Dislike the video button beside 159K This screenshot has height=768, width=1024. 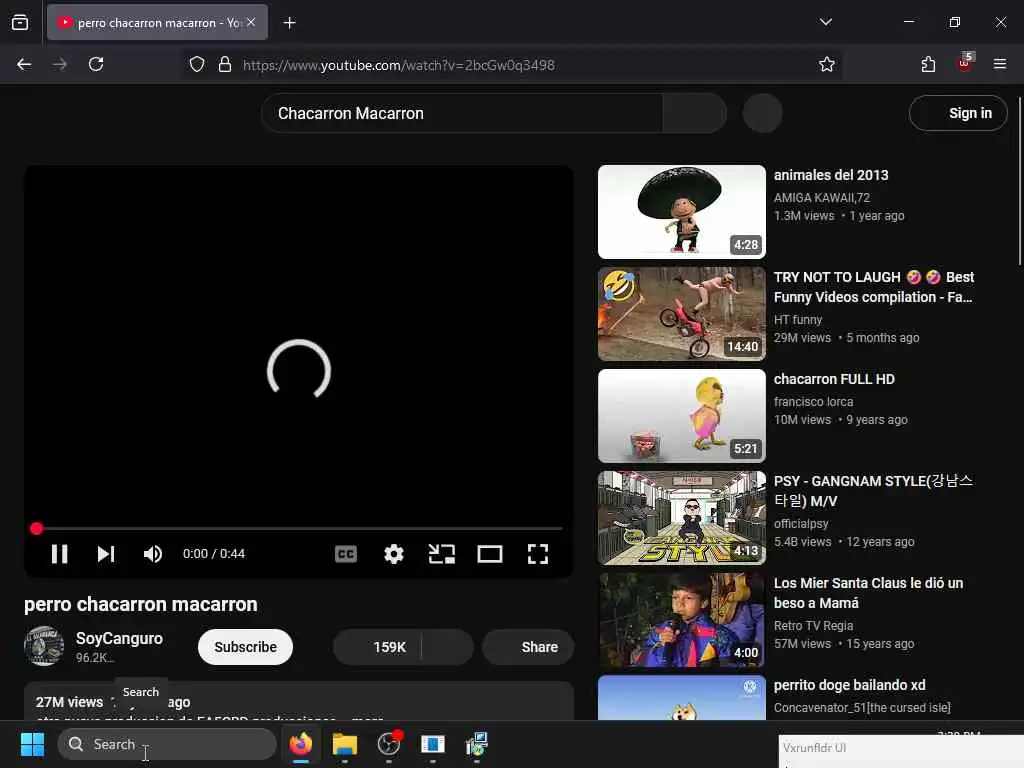[x=448, y=647]
